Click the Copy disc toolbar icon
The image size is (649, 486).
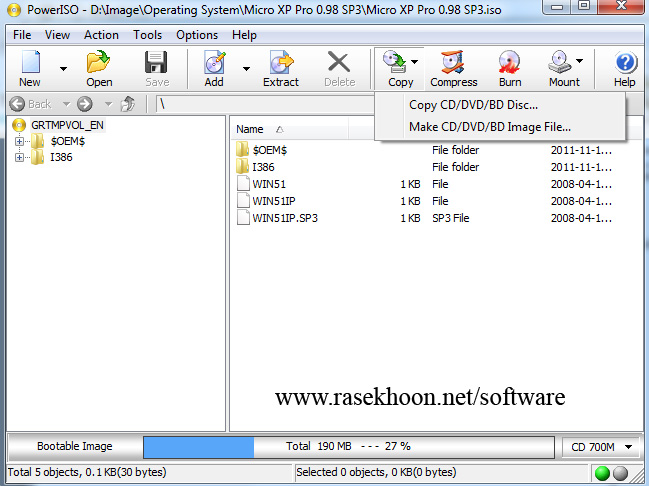394,62
